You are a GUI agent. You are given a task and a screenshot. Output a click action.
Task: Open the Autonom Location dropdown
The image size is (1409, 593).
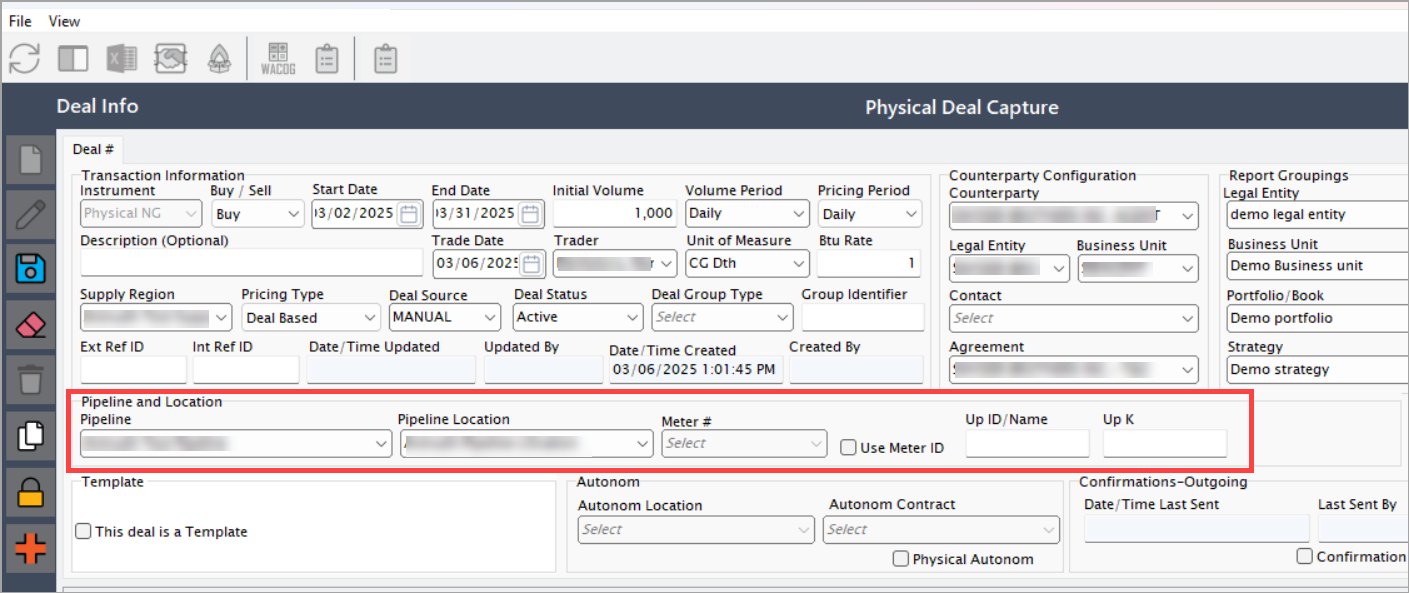pos(696,530)
